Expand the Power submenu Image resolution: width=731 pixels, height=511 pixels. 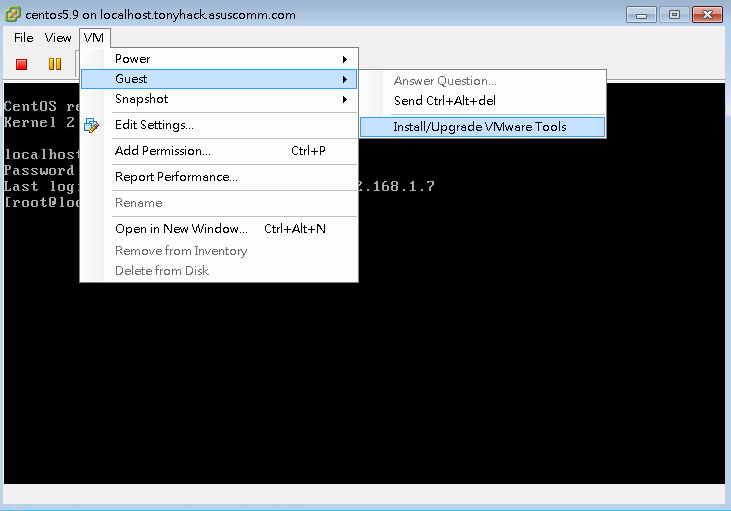point(219,59)
